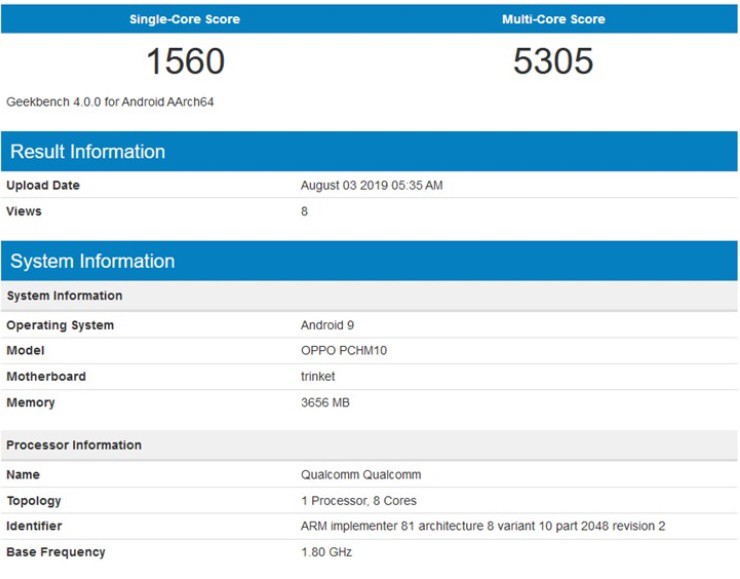Click the Memory label
Image resolution: width=740 pixels, height=579 pixels.
pos(31,403)
